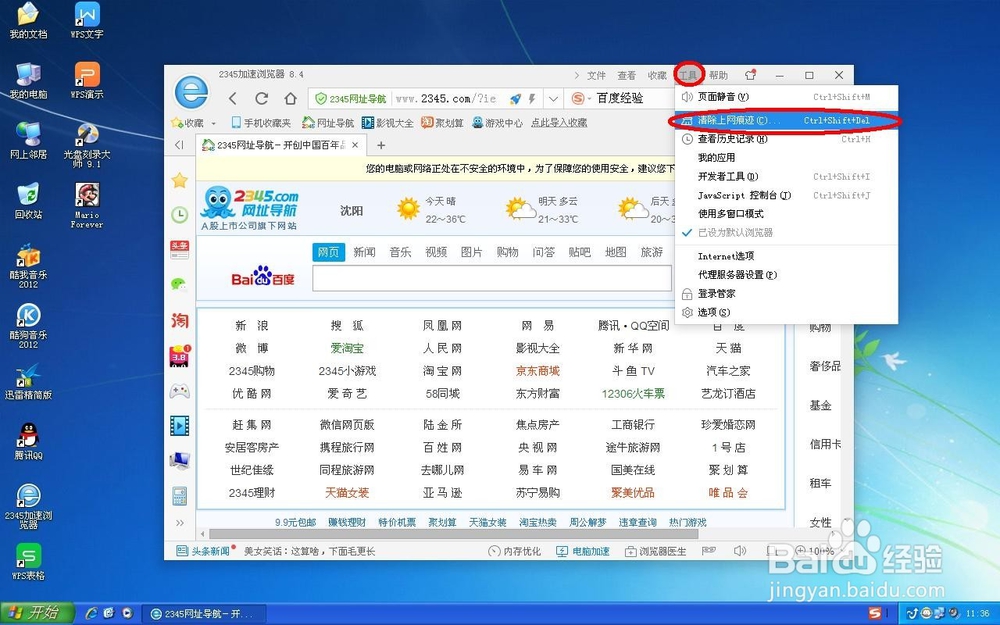1000x625 pixels.
Task: Click the browser back arrow
Action: pyautogui.click(x=233, y=98)
